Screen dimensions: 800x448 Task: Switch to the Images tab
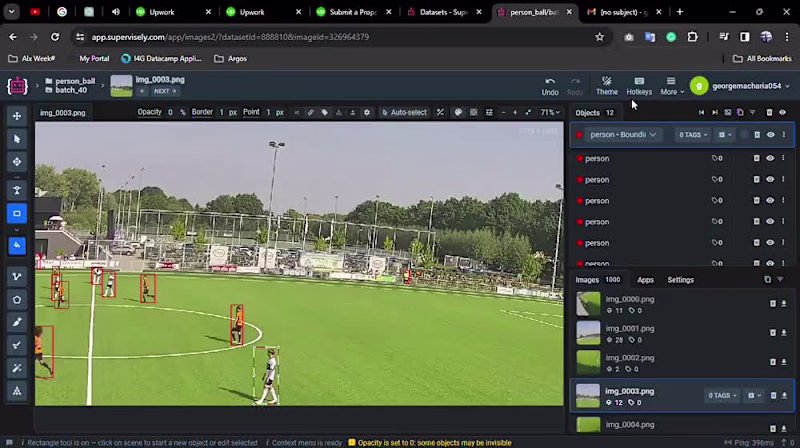tap(598, 280)
